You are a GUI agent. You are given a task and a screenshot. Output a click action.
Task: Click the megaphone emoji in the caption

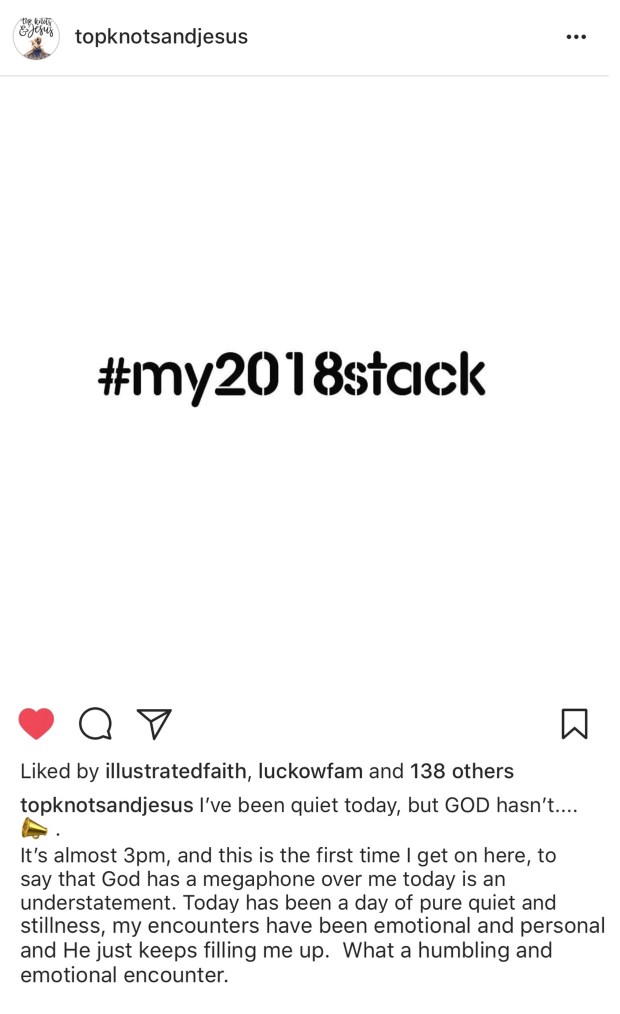tap(34, 828)
